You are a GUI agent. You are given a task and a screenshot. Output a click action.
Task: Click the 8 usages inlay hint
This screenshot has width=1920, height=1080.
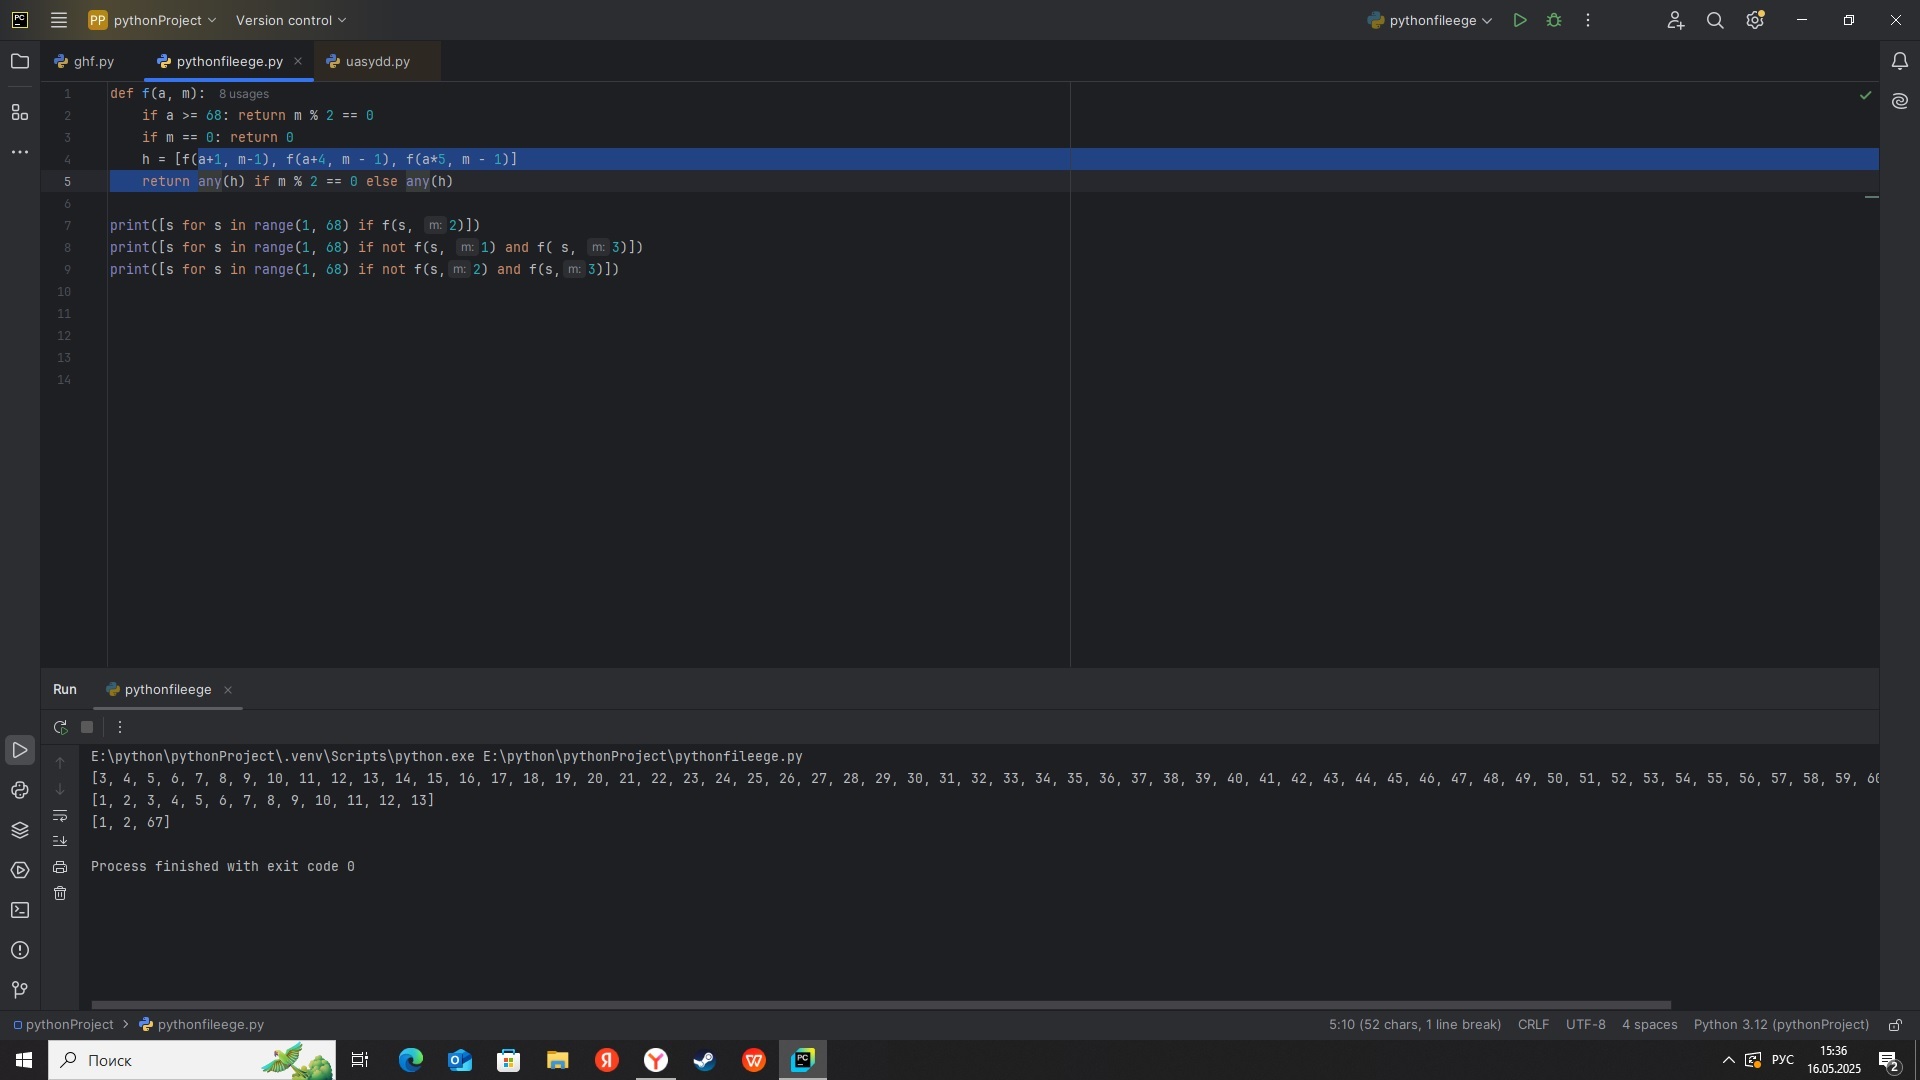[244, 94]
